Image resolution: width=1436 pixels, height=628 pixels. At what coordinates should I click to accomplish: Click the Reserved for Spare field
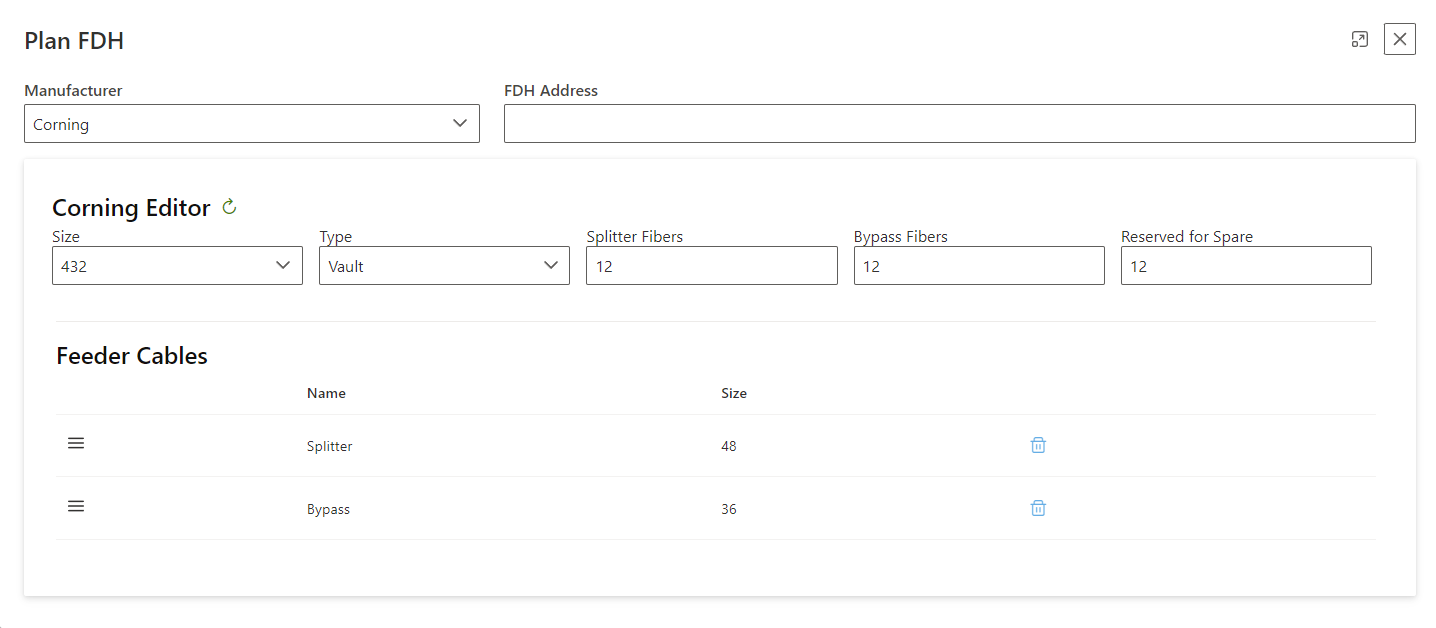click(1246, 266)
